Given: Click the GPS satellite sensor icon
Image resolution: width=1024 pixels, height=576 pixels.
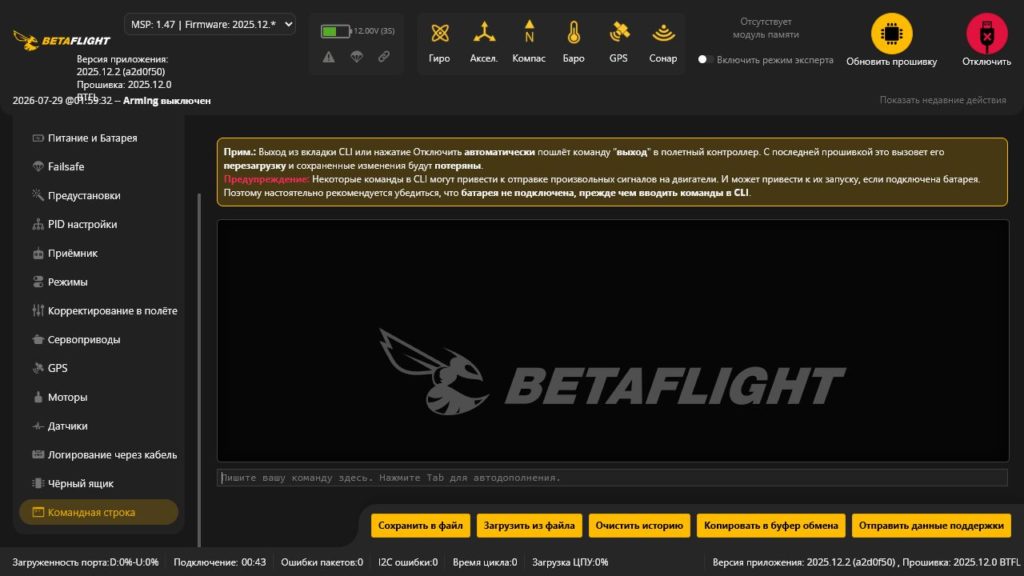Looking at the screenshot, I should click(x=618, y=33).
